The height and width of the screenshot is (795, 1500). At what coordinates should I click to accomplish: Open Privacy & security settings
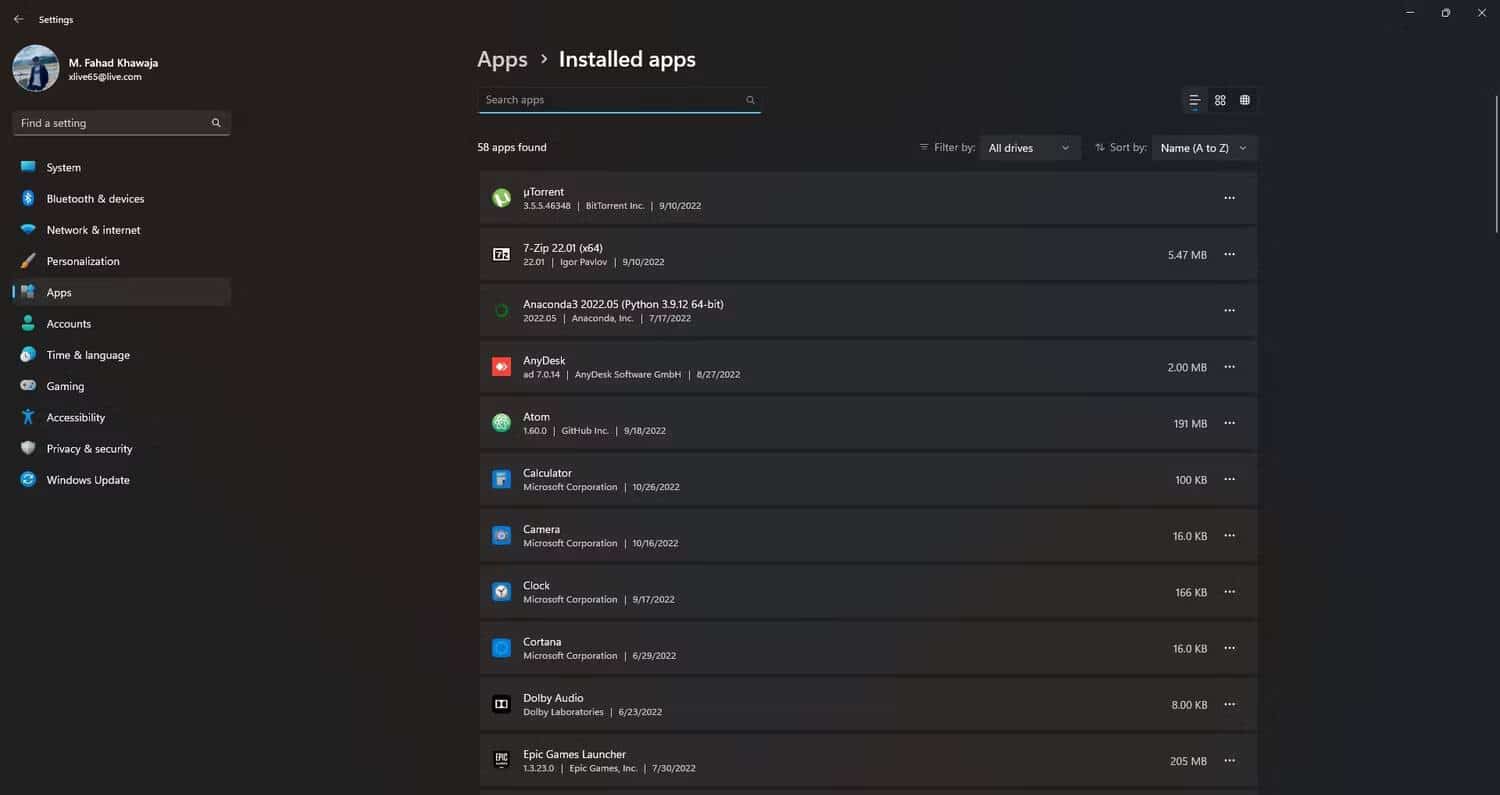89,448
